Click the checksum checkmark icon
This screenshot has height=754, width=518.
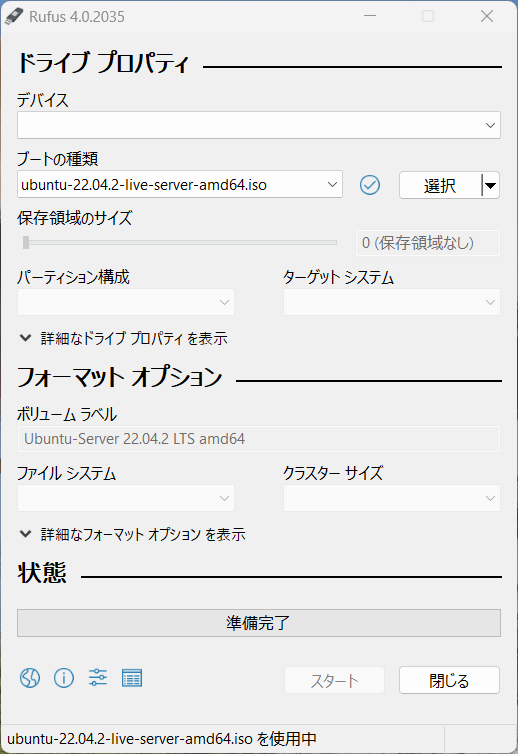(x=369, y=185)
